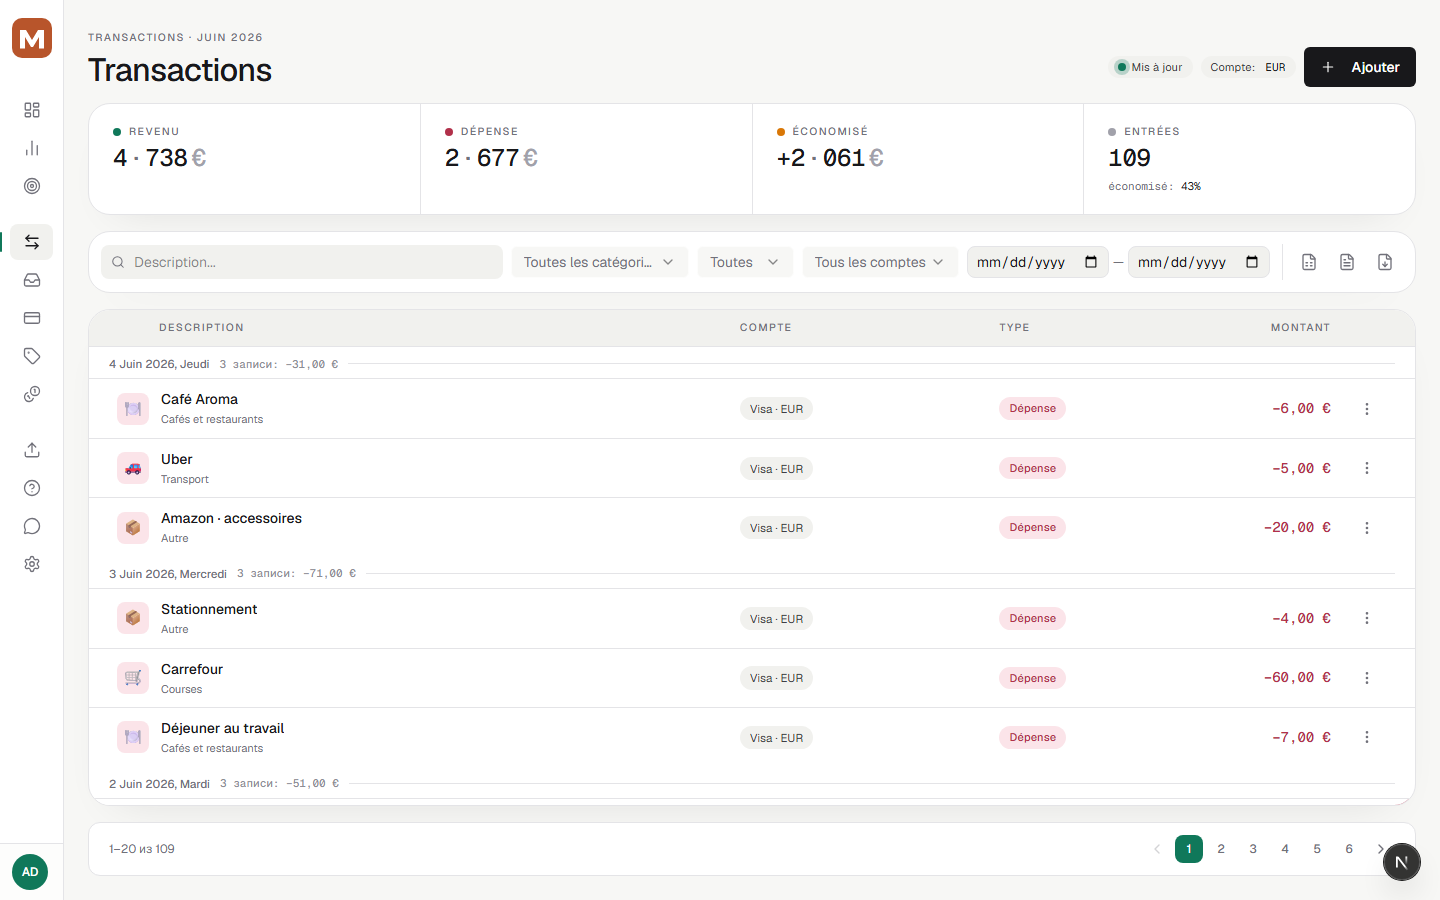This screenshot has width=1440, height=900.
Task: Open the start date picker field
Action: [1038, 262]
